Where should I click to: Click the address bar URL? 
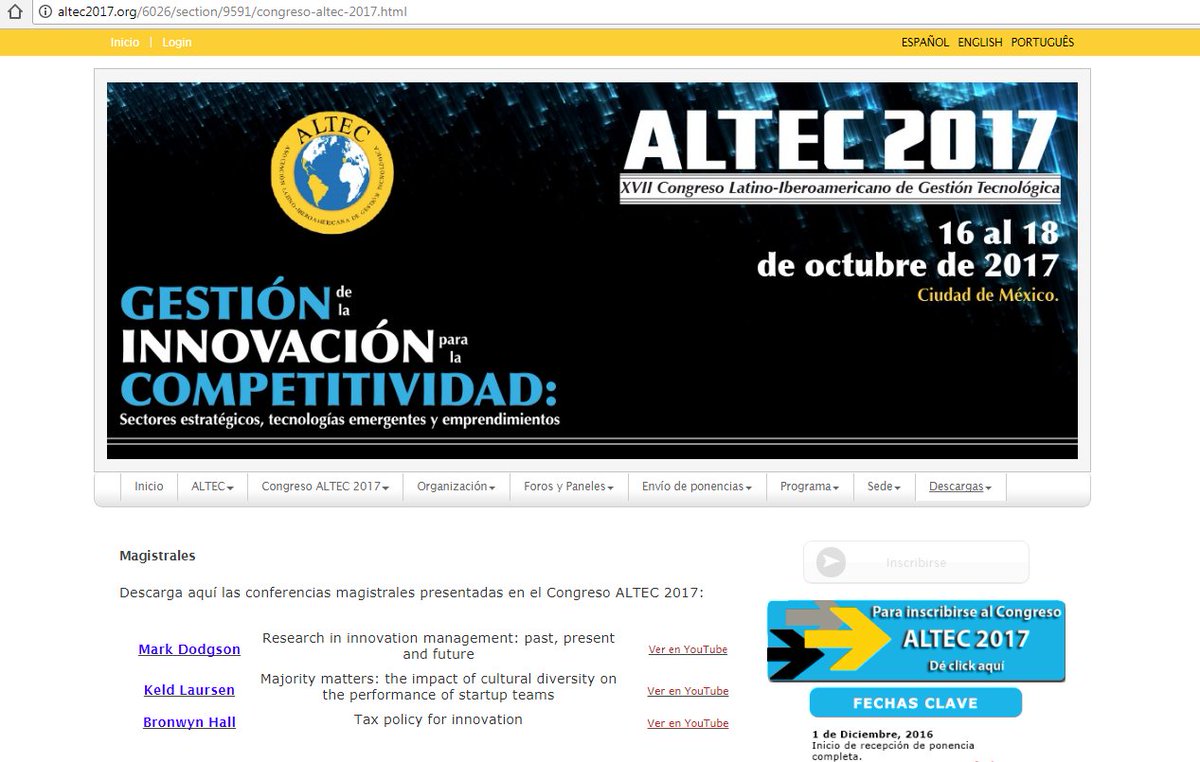click(232, 13)
